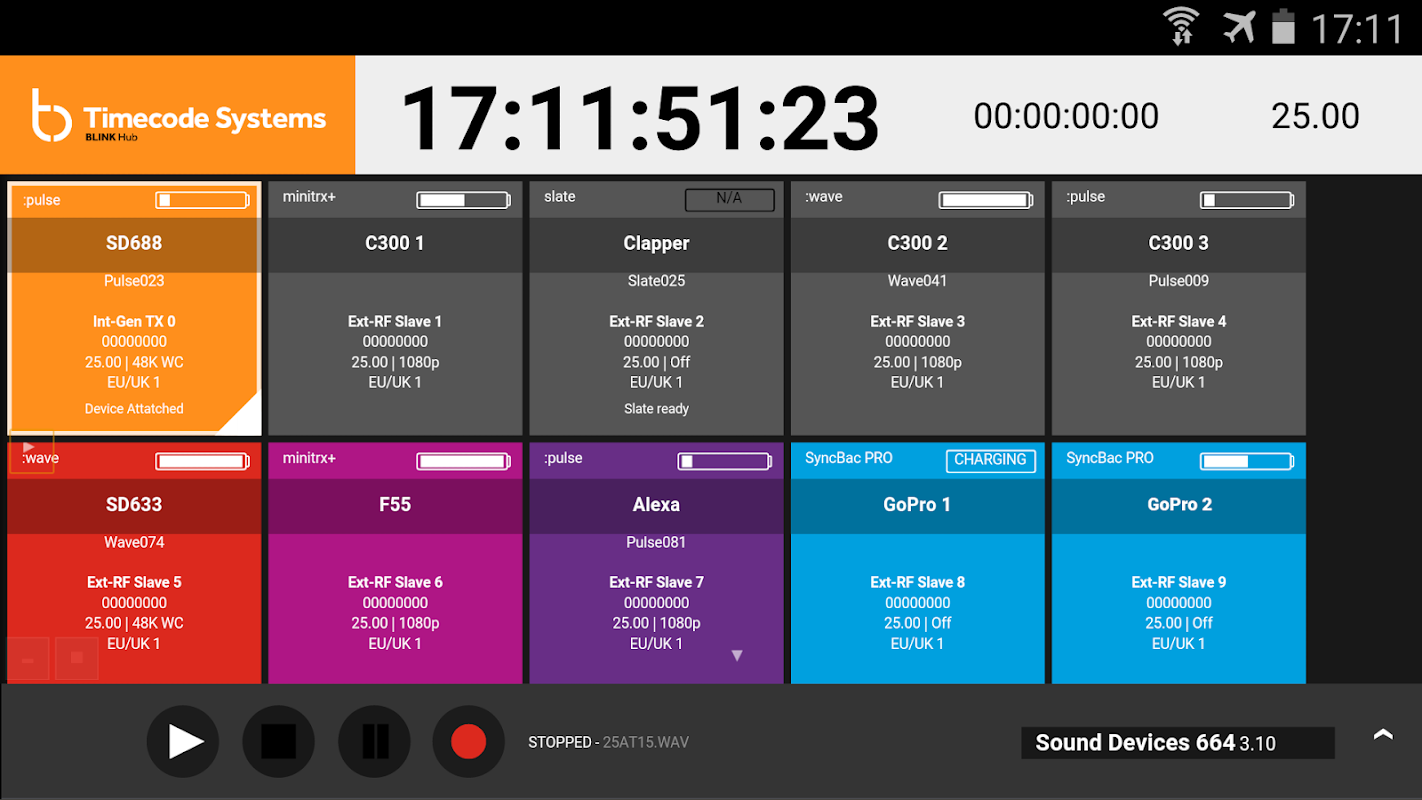Check the Alexa pulse battery indicator
1422x800 pixels.
725,461
